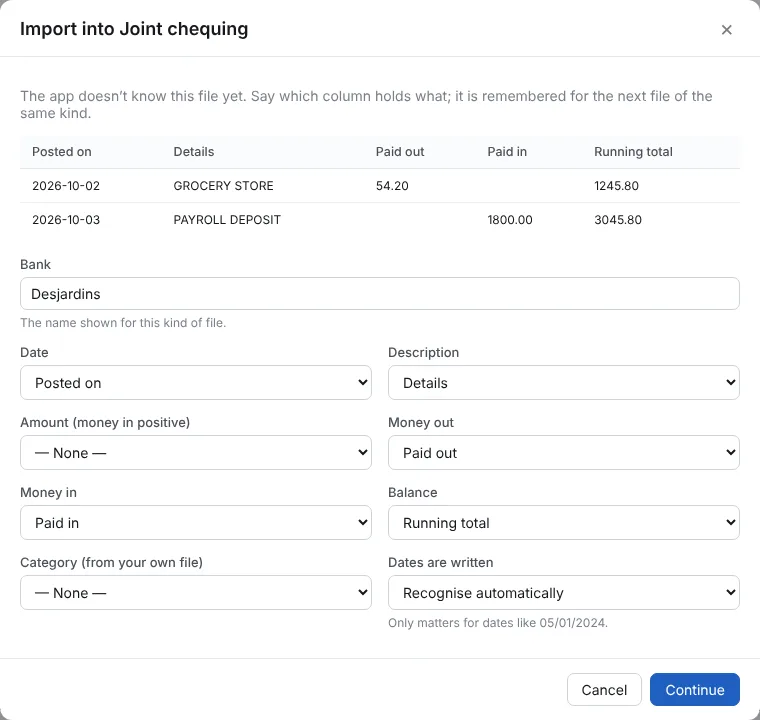Click the Running total column header
The width and height of the screenshot is (760, 720).
pos(633,152)
